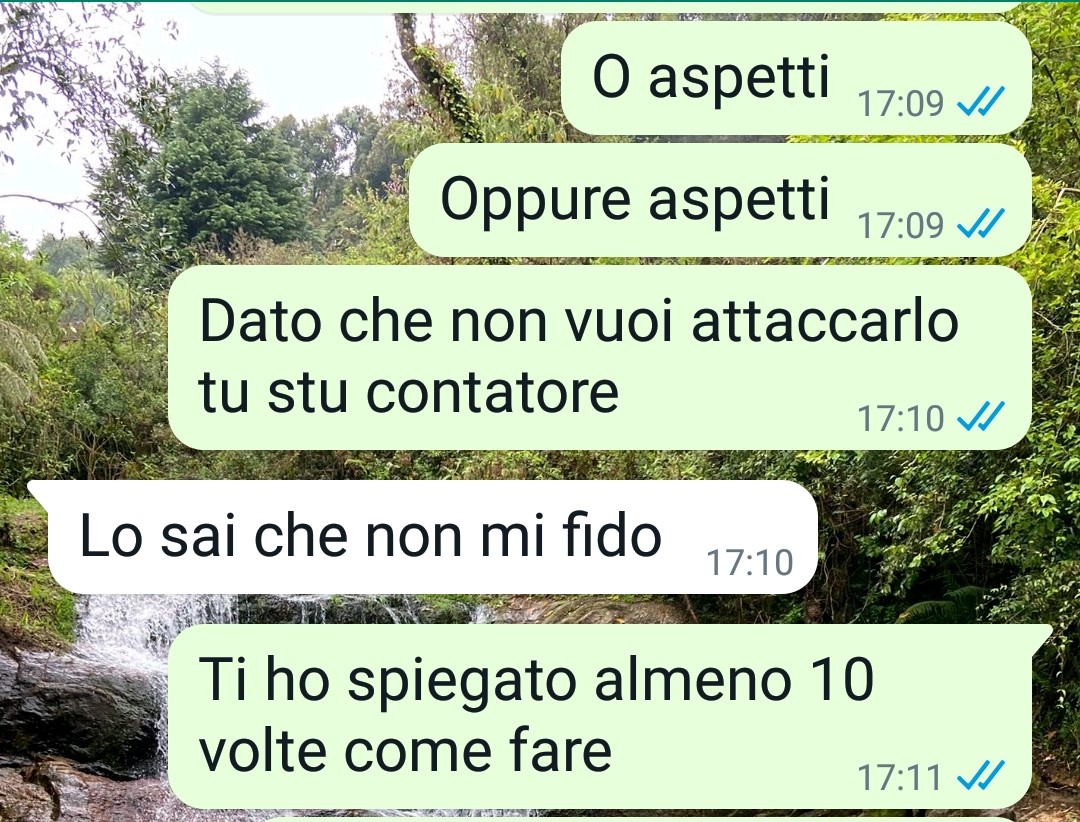Tap the word "contatore" in the message
The height and width of the screenshot is (822, 1080).
492,393
